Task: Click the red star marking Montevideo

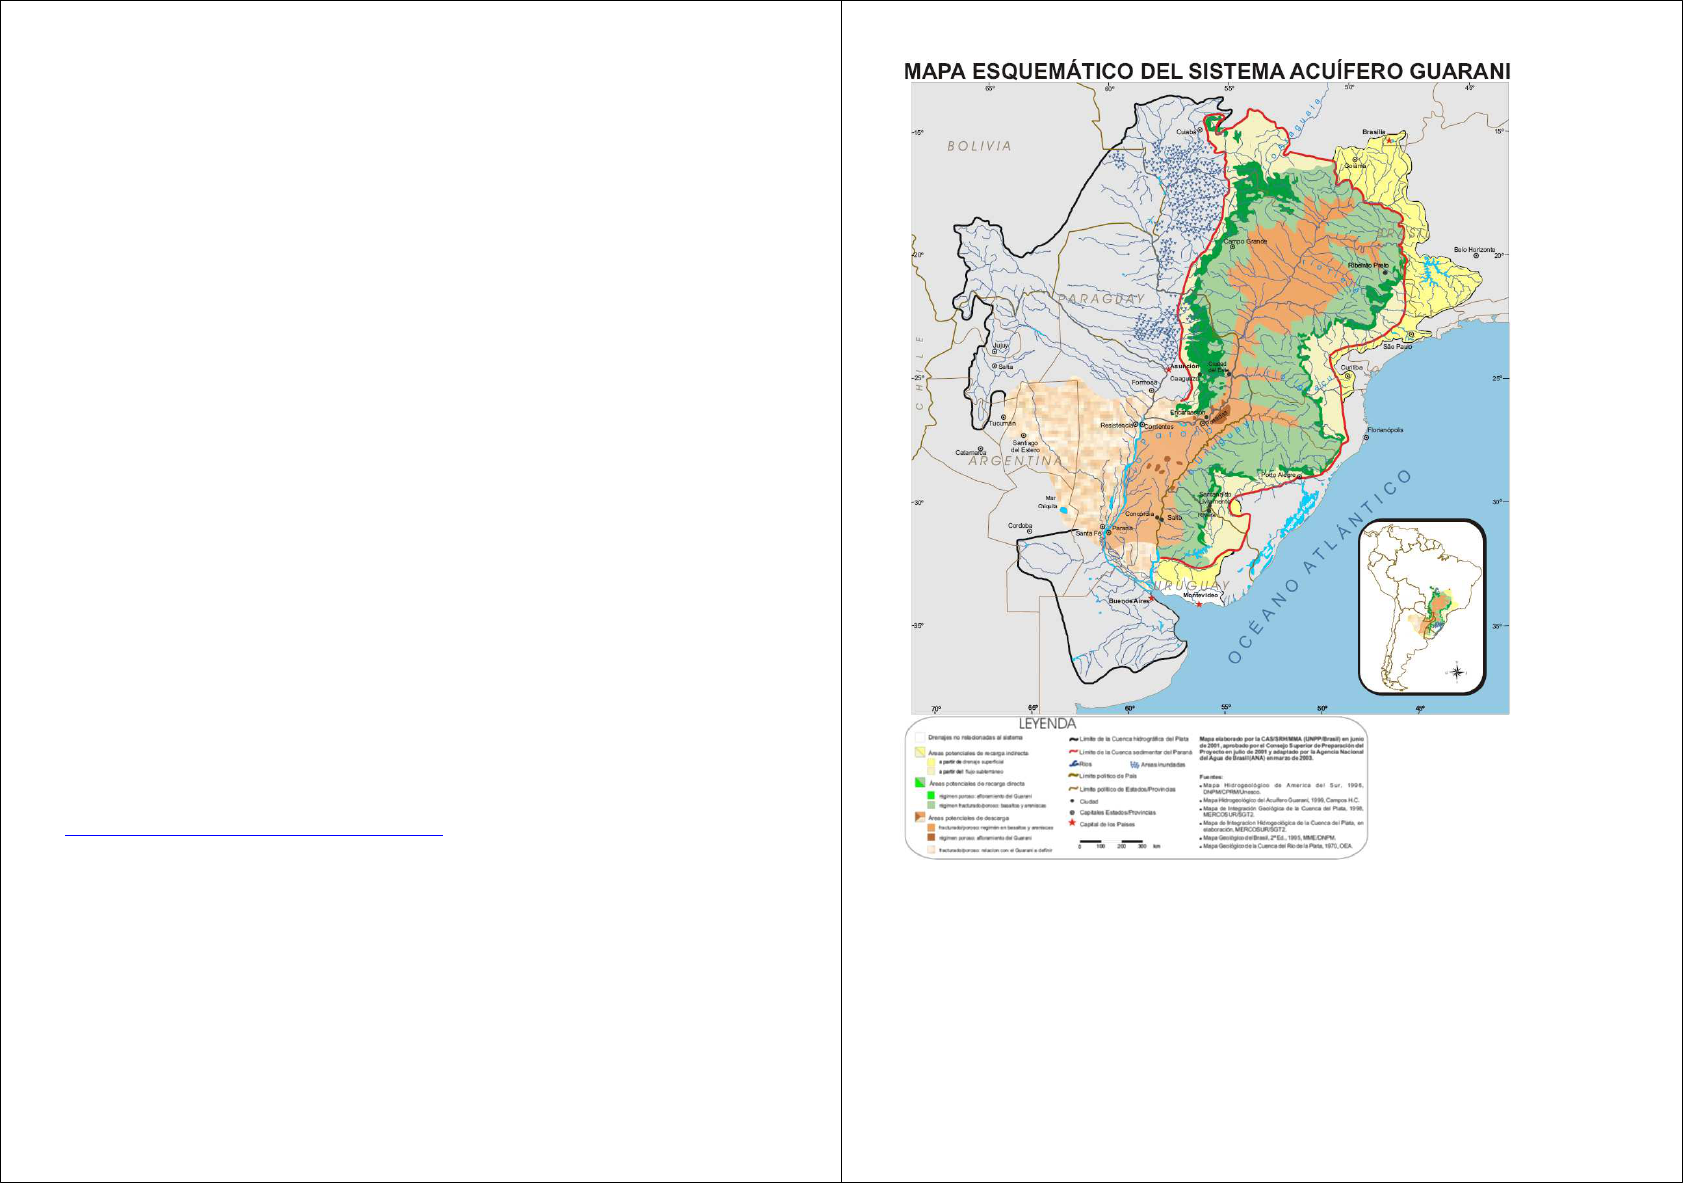Action: tap(1199, 604)
